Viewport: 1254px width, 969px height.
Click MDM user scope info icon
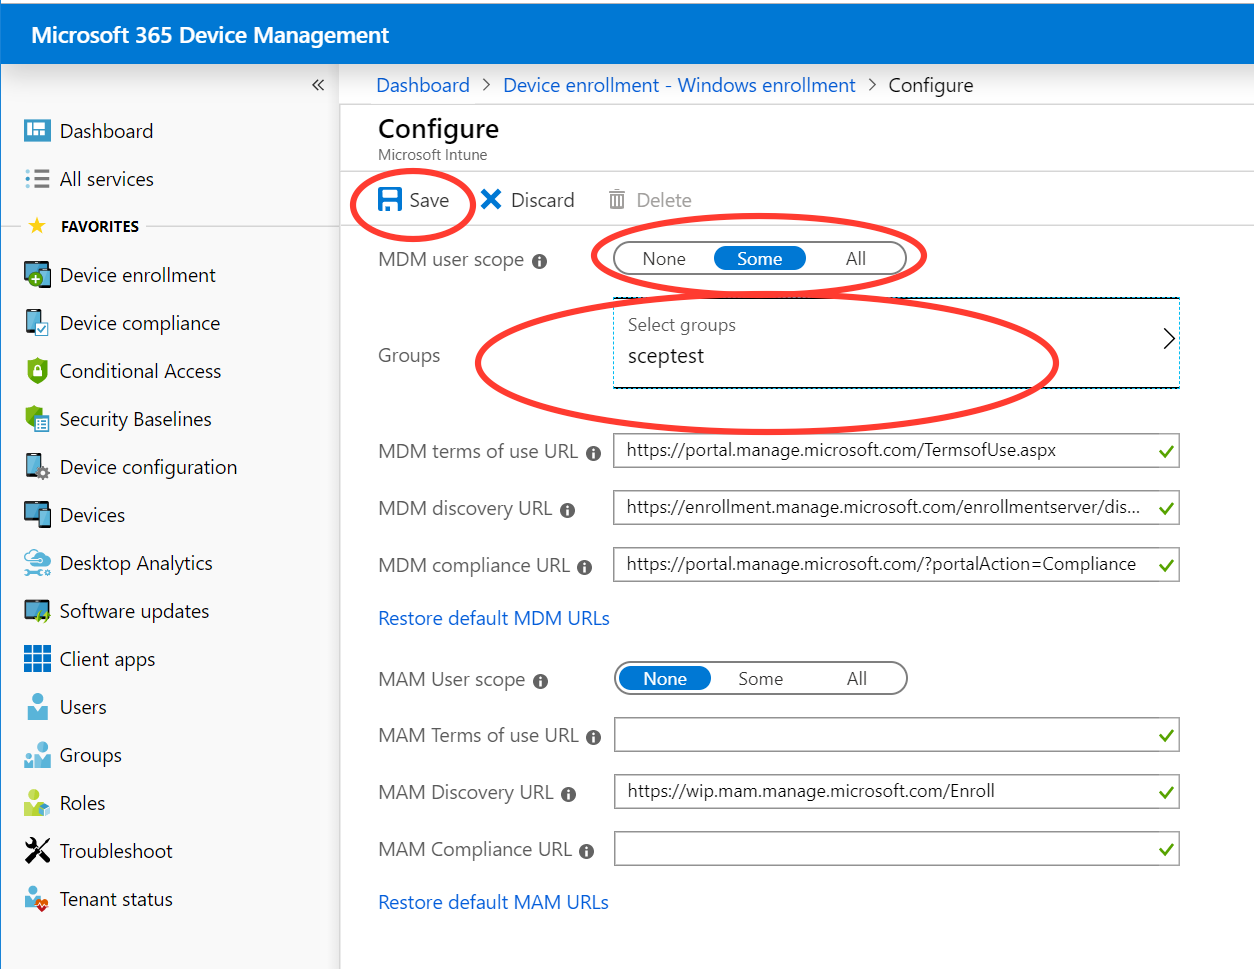pos(540,261)
